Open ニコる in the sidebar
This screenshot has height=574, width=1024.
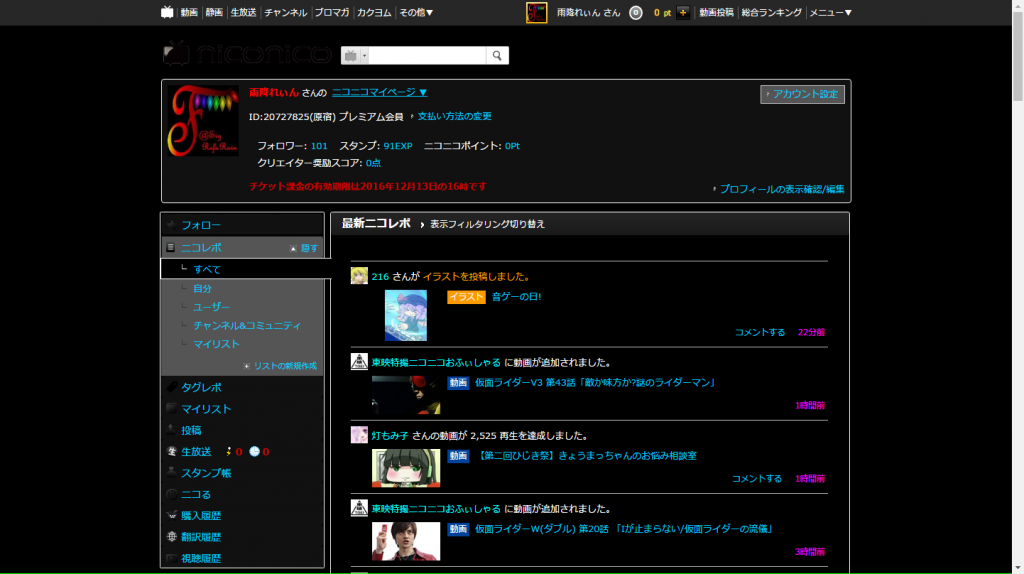point(196,494)
